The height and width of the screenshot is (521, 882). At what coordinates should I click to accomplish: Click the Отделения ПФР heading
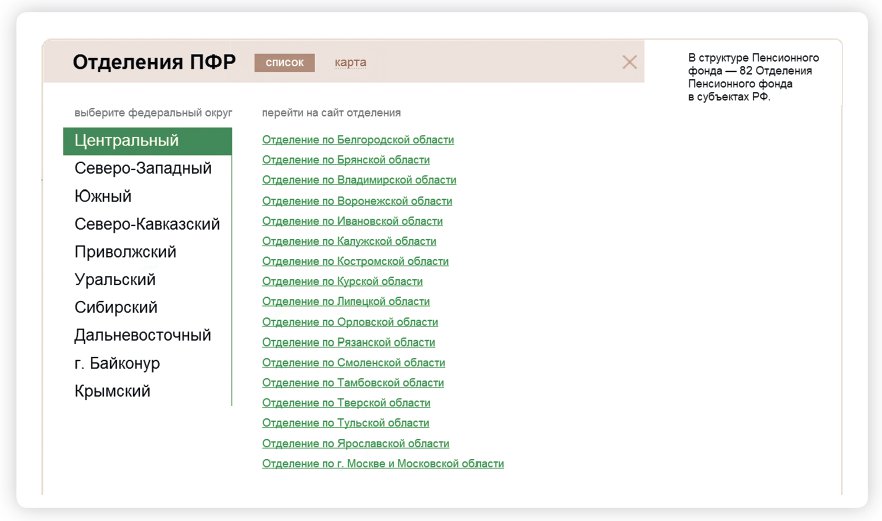coord(154,62)
